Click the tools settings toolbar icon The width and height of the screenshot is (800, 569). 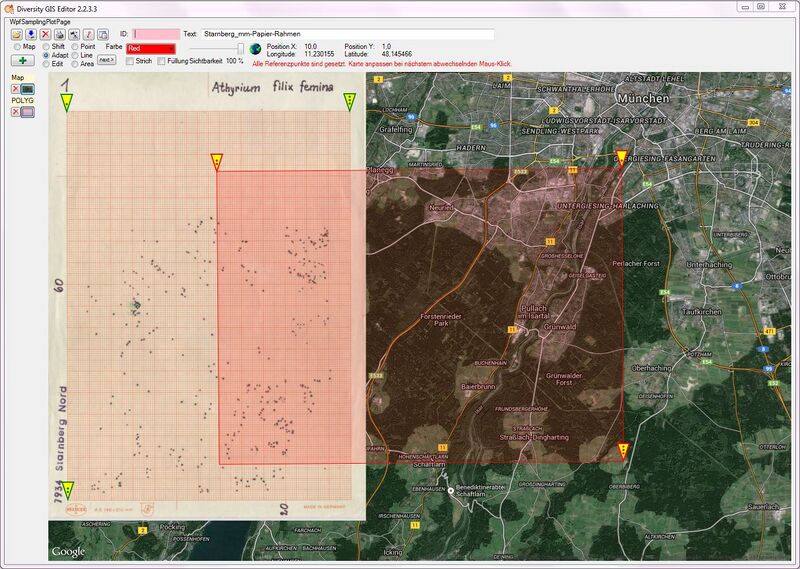pyautogui.click(x=74, y=34)
